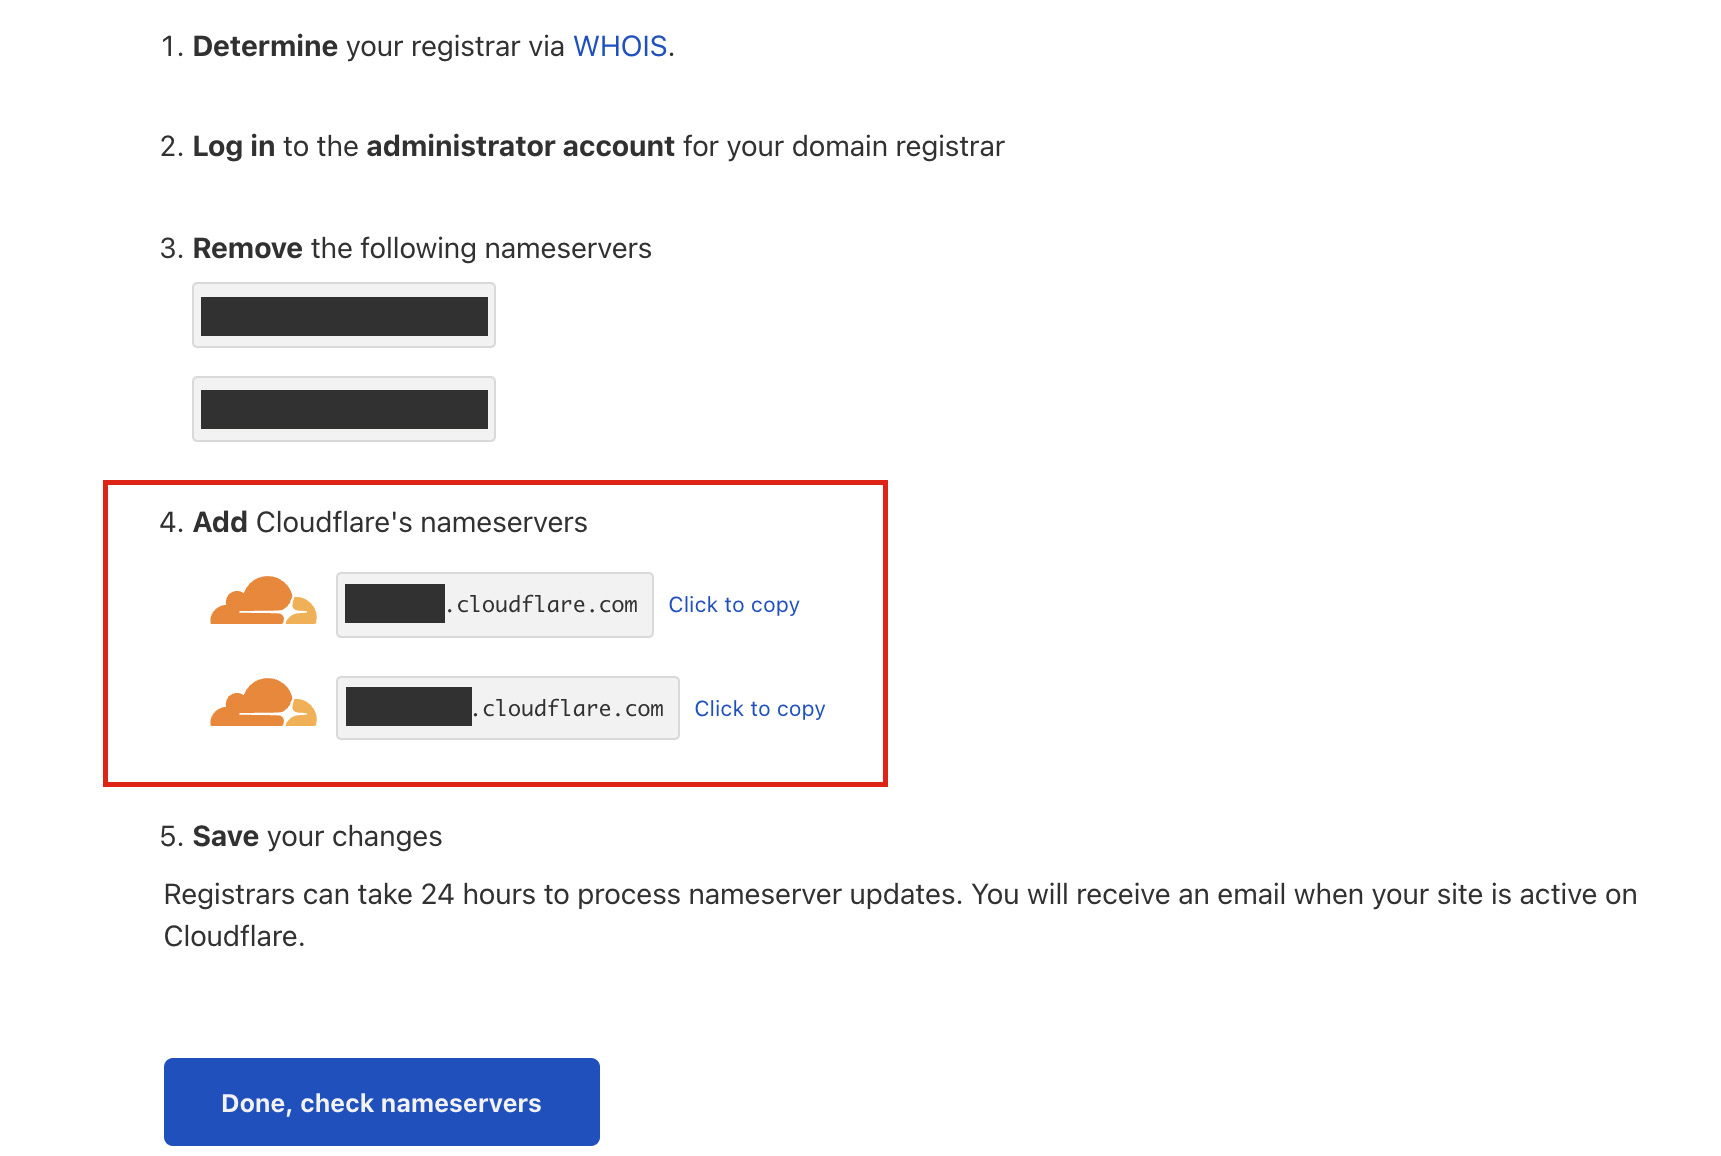Click the redacted prefix of second Cloudflare nameserver

pos(408,706)
